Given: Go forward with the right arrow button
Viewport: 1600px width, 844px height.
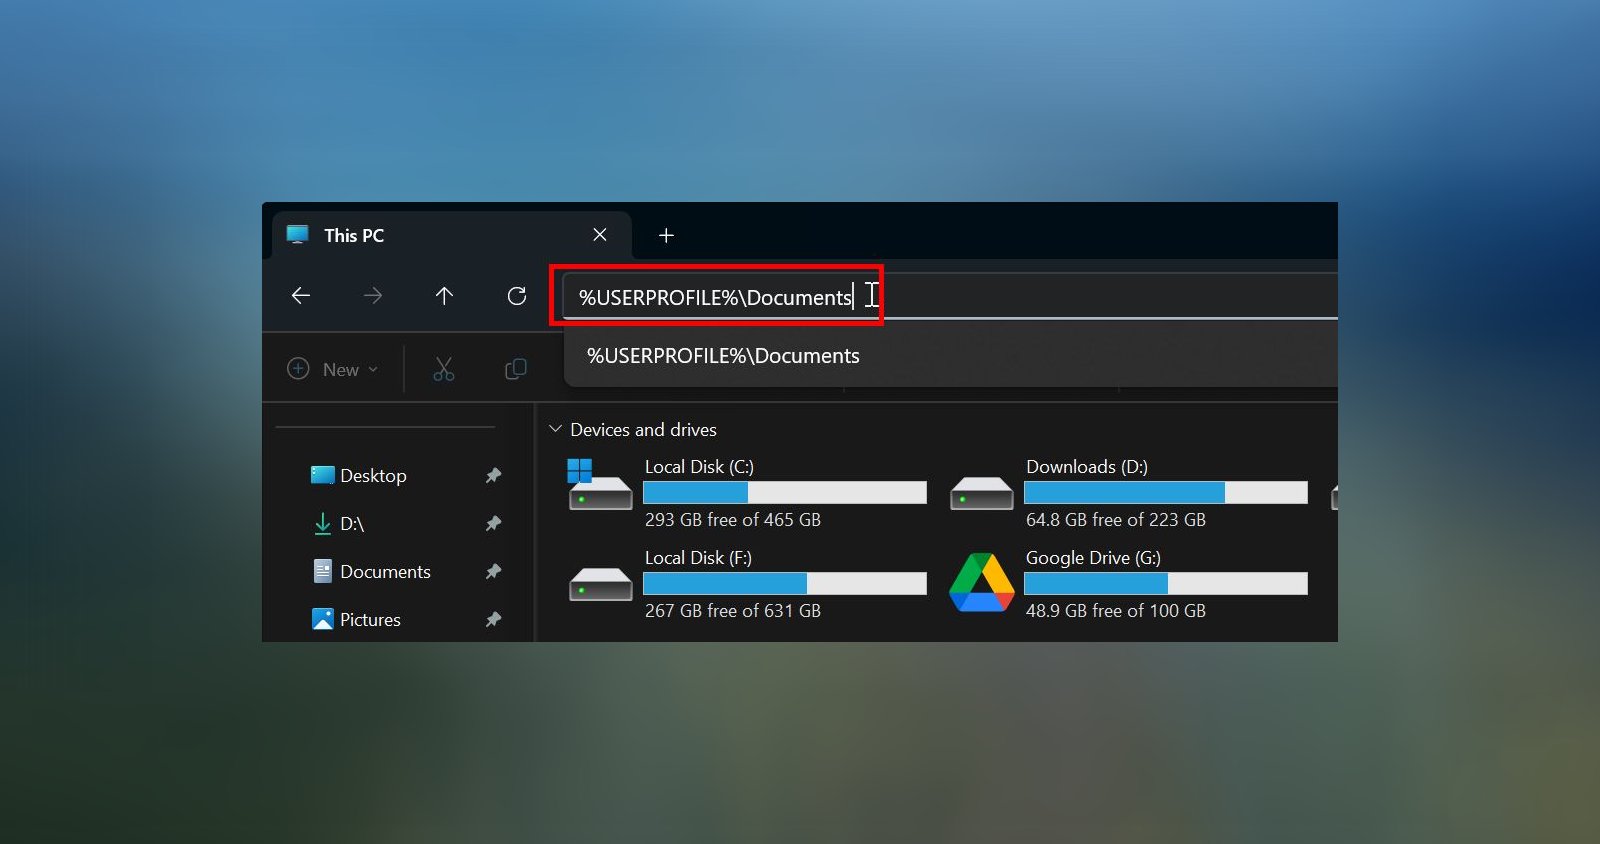Looking at the screenshot, I should click(x=373, y=296).
